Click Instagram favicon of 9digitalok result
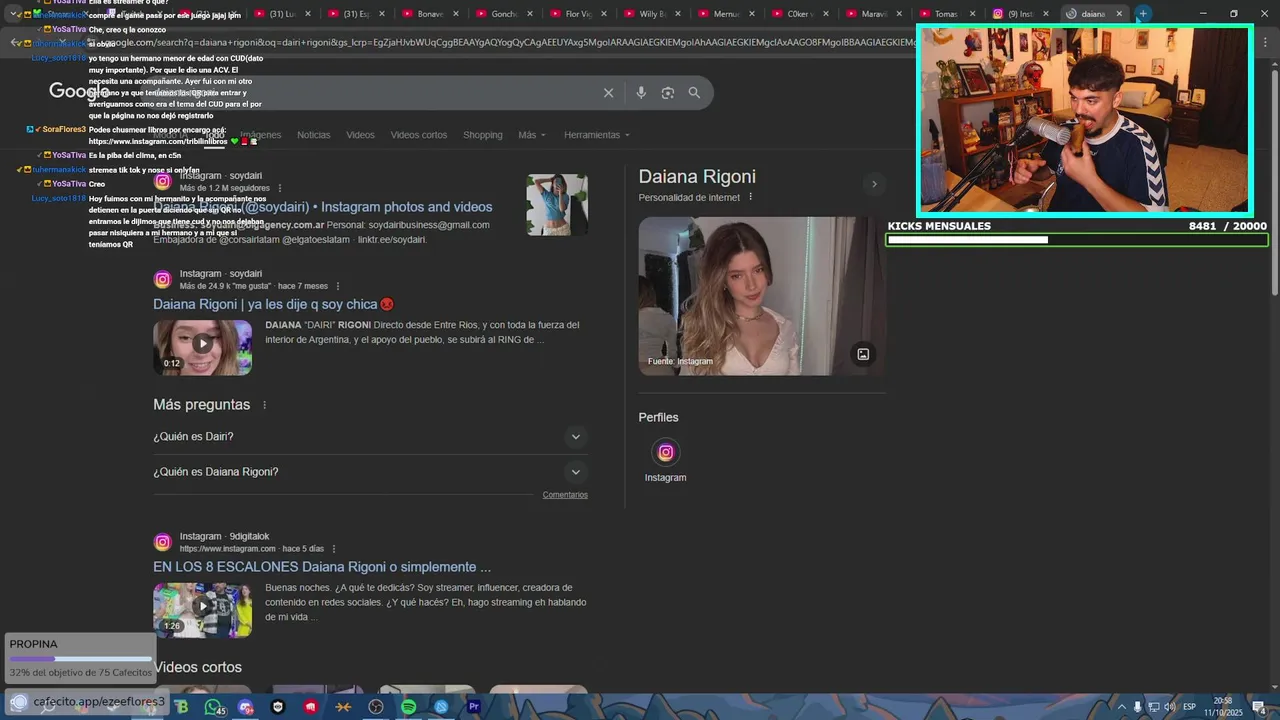Viewport: 1280px width, 720px height. point(163,542)
